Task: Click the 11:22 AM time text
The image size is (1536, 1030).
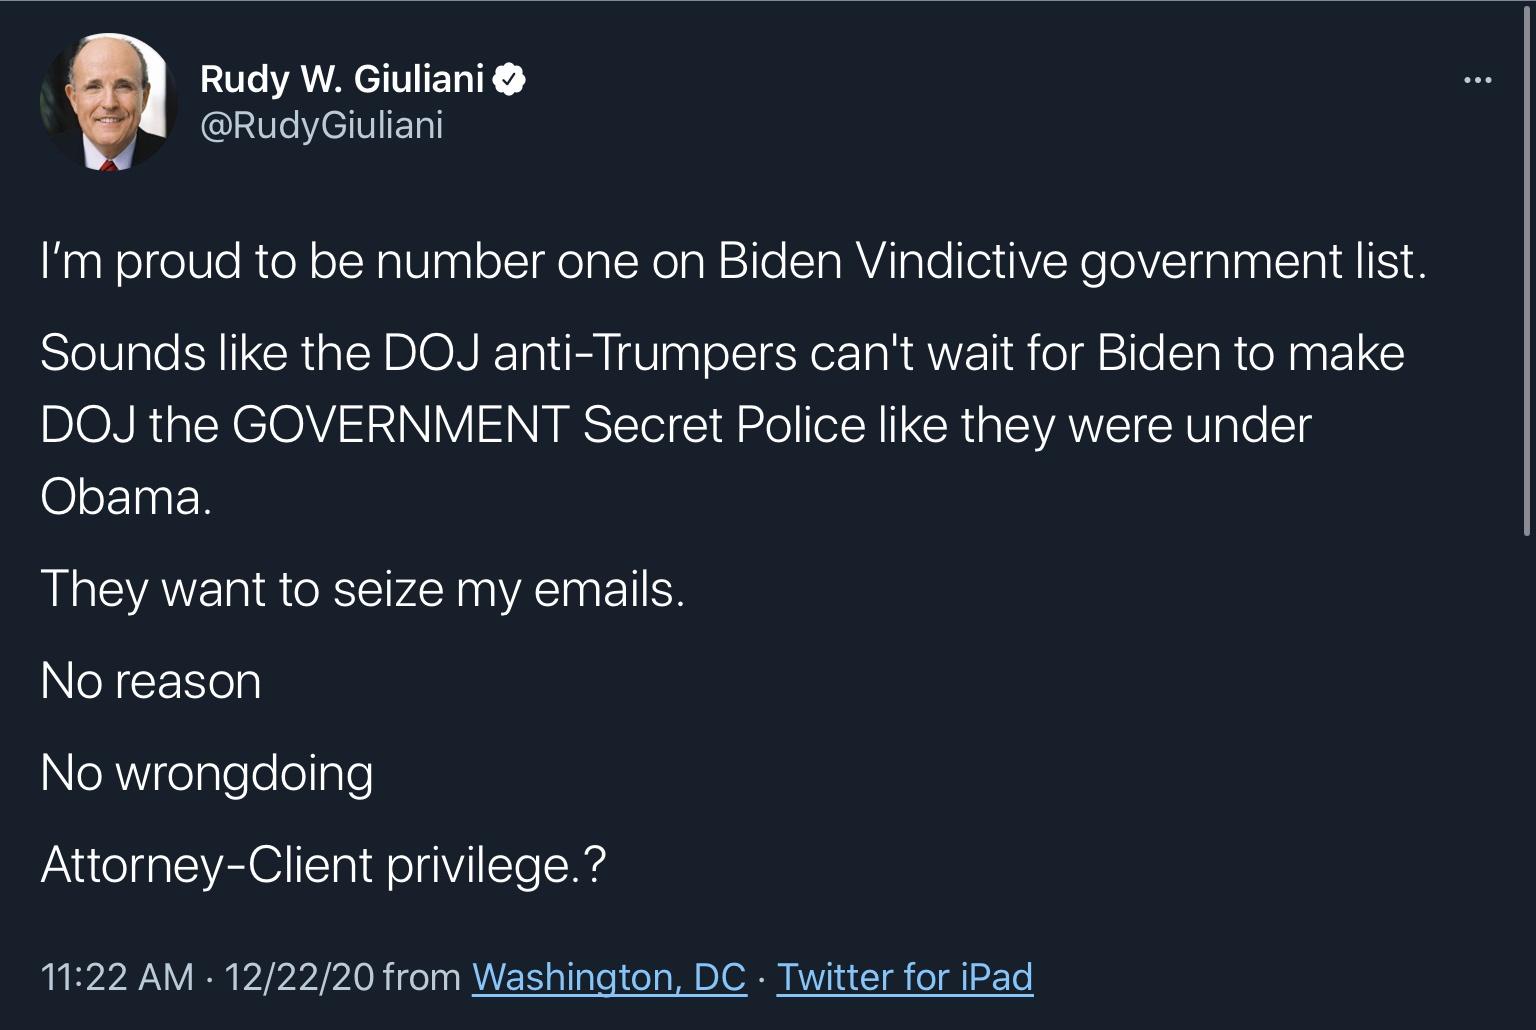Action: click(120, 977)
